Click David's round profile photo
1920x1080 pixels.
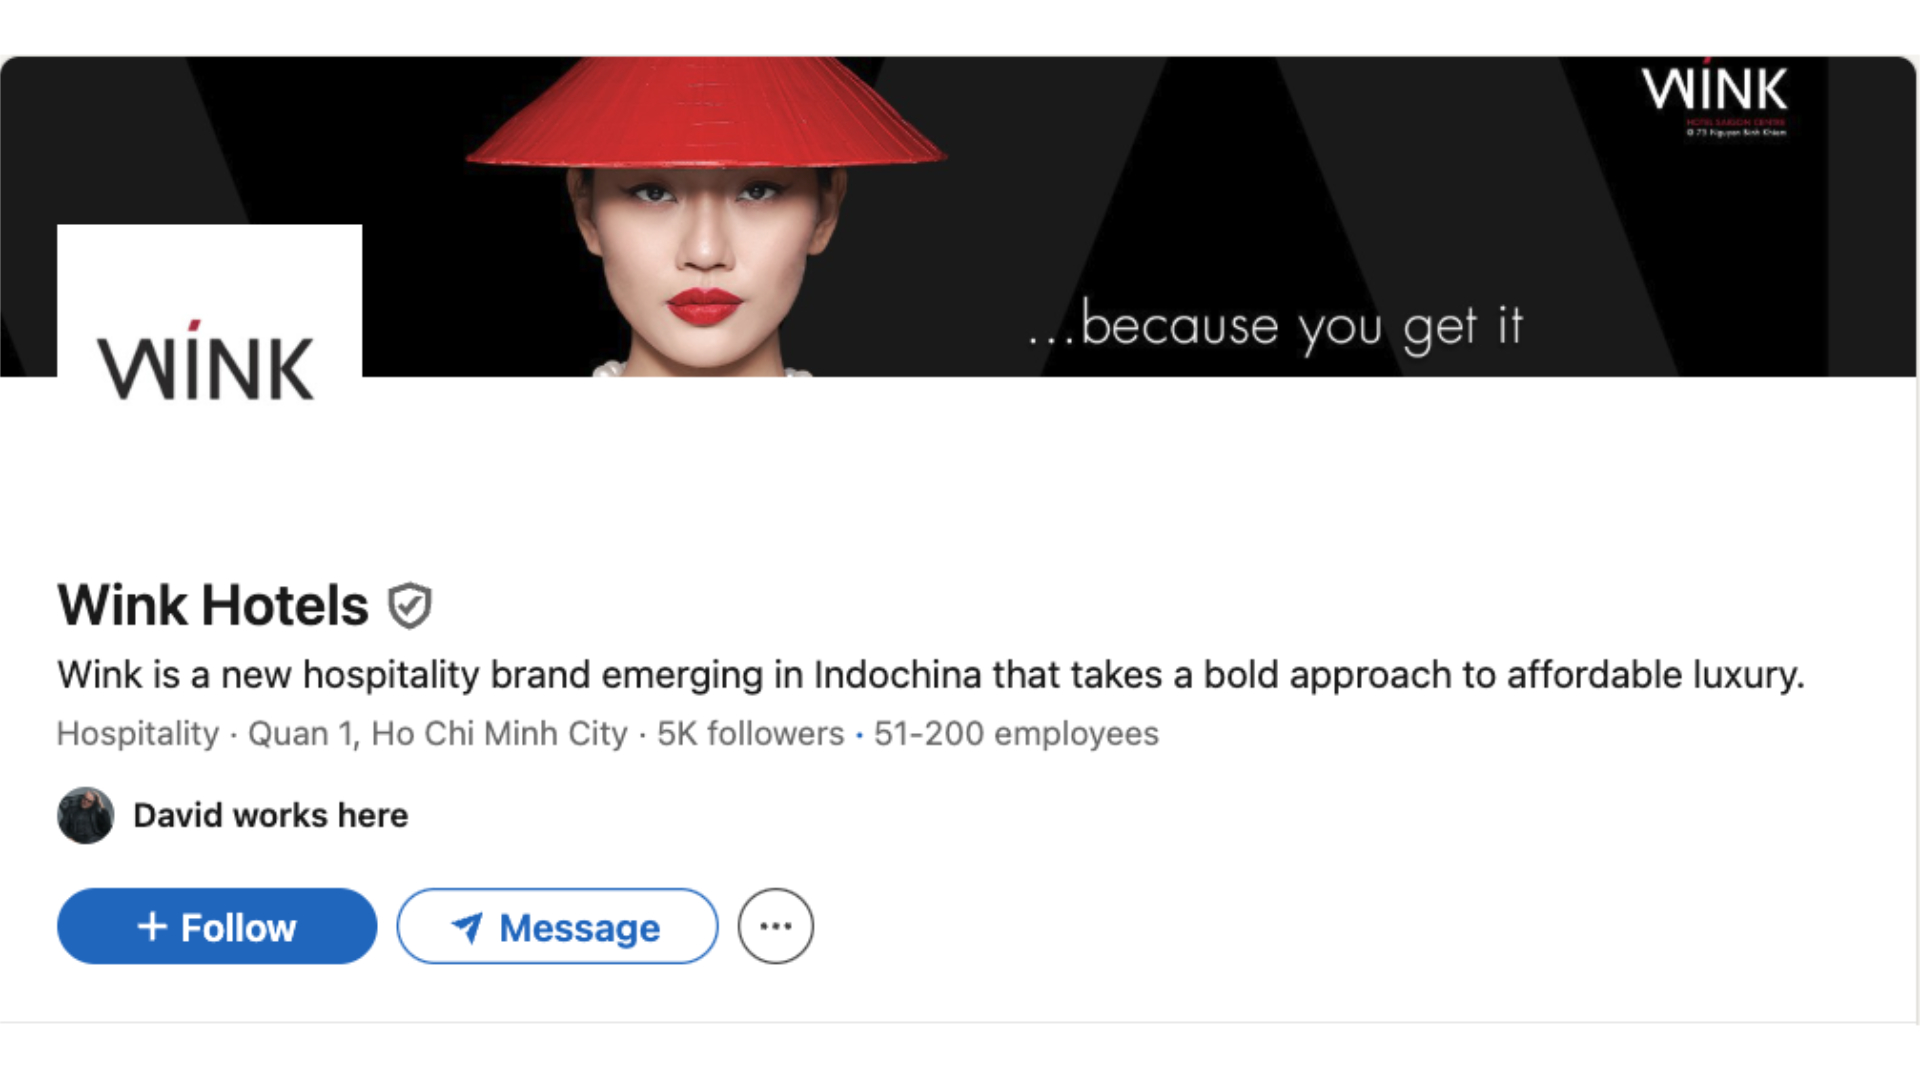[x=86, y=815]
